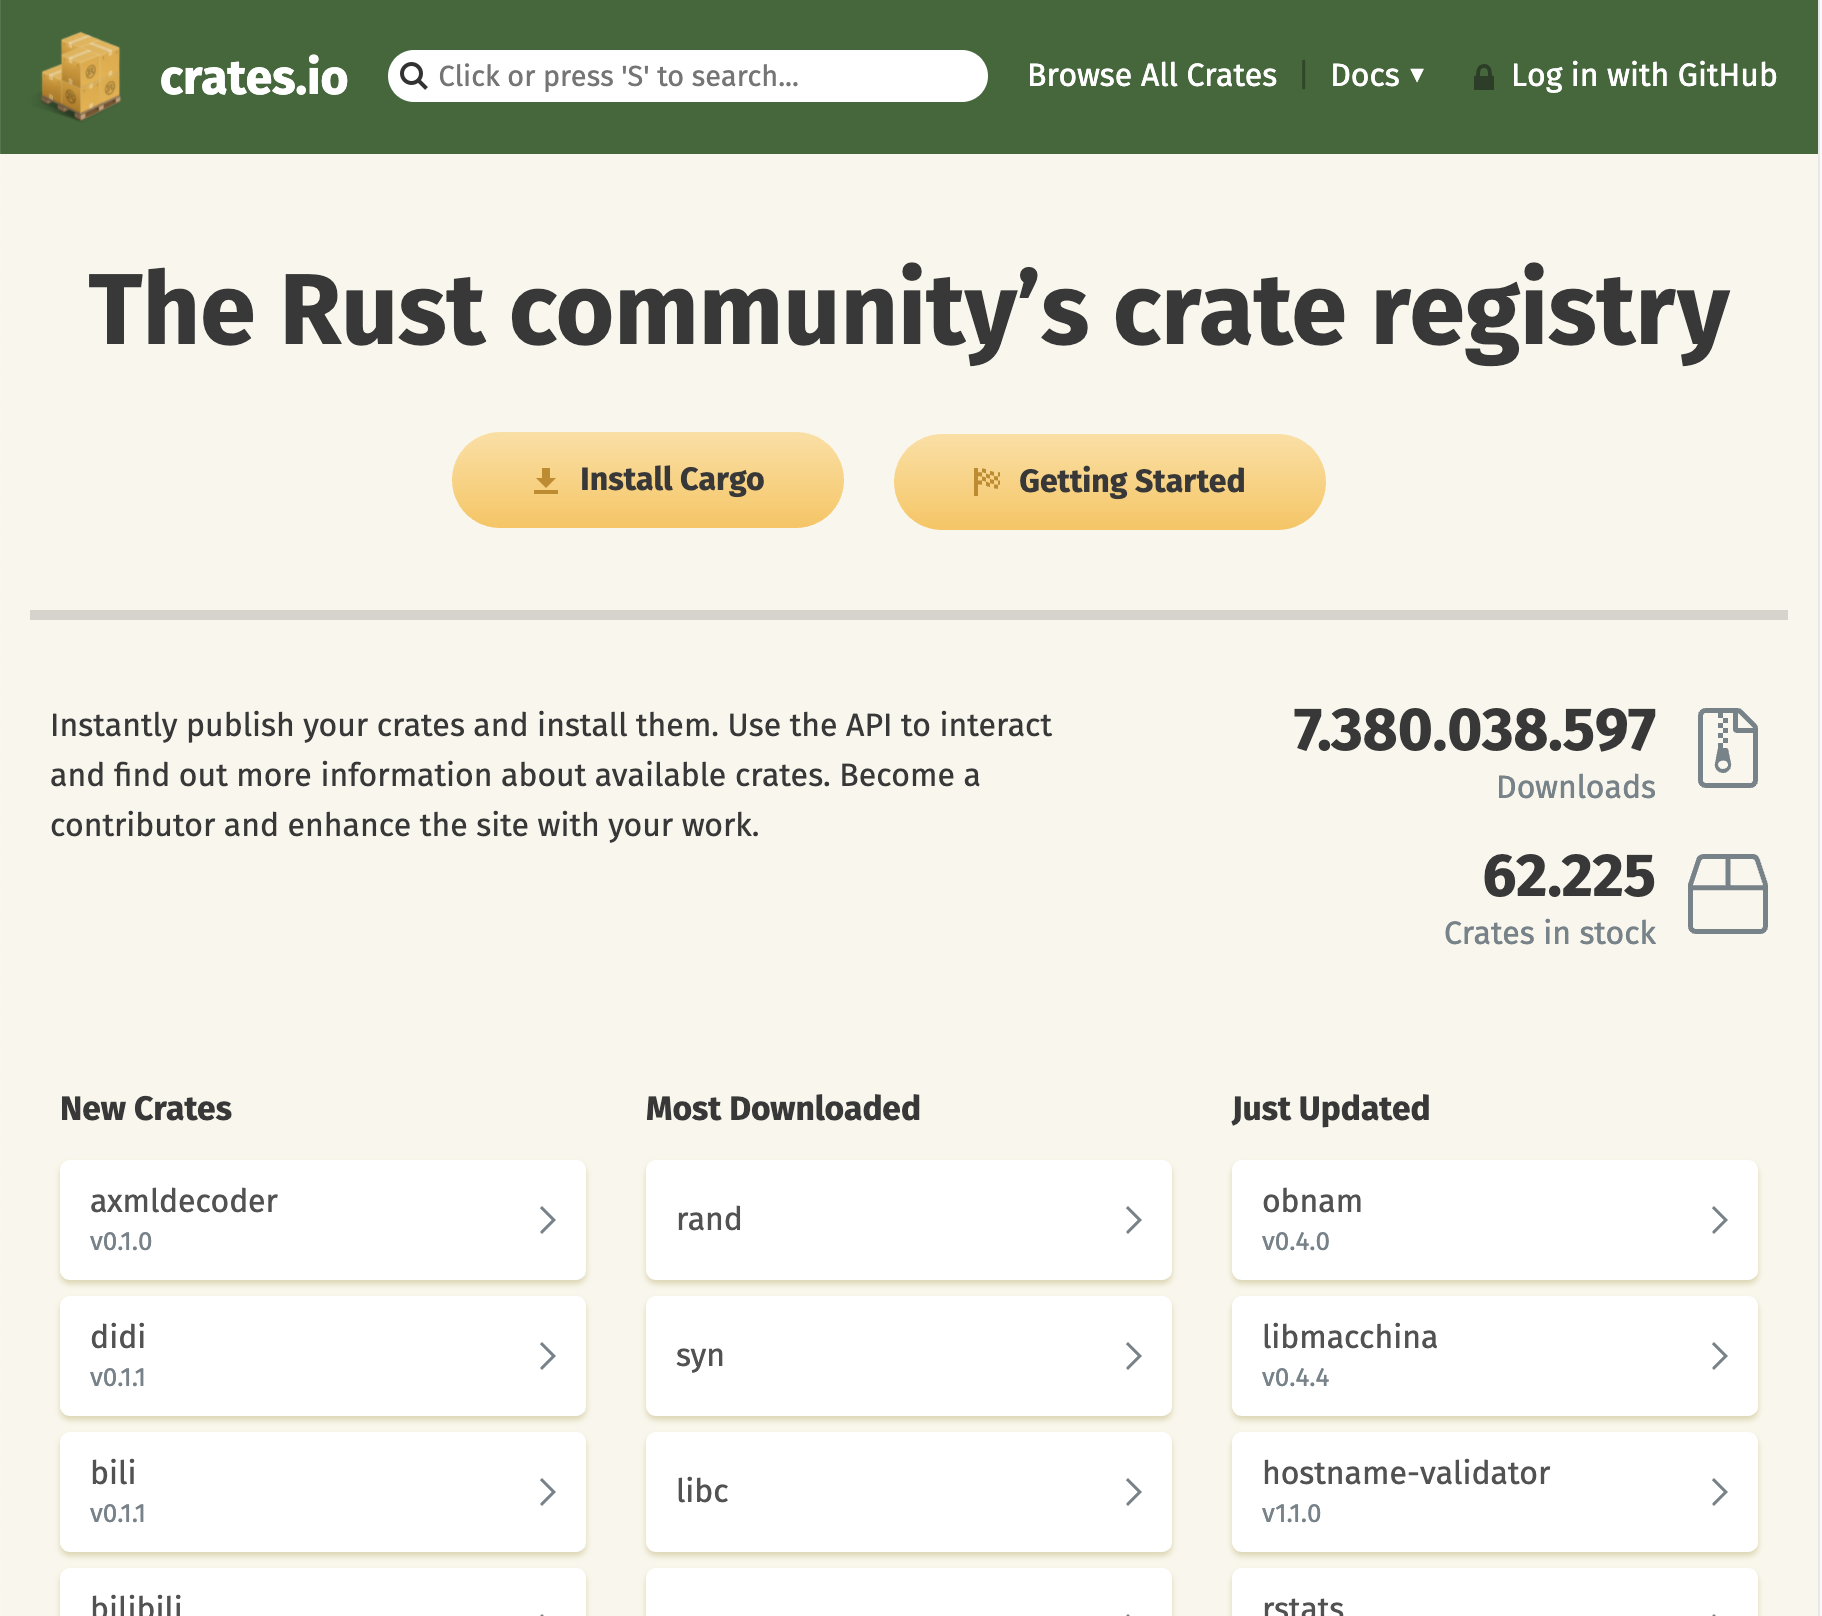Open the didi crate name
The height and width of the screenshot is (1616, 1822).
pos(118,1337)
